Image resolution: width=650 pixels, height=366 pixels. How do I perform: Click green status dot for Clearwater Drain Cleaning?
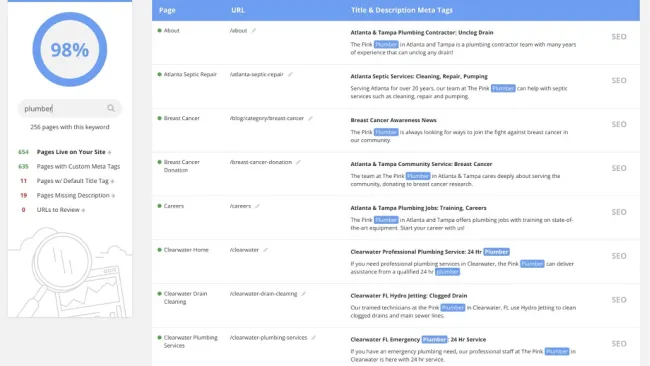coord(160,293)
